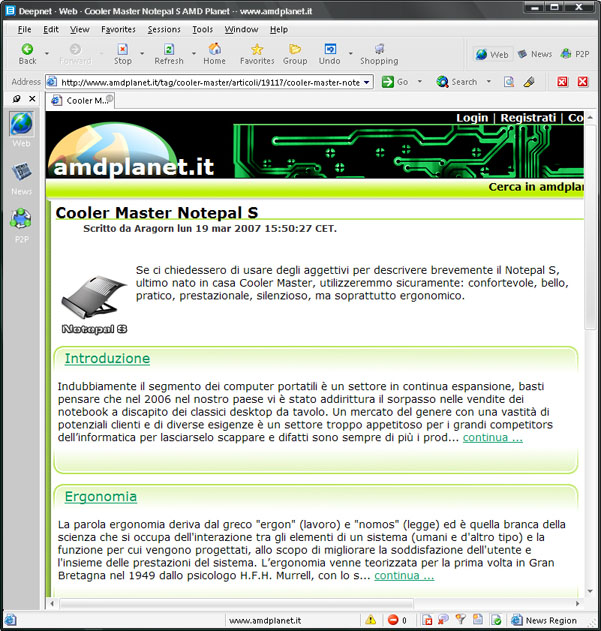
Task: Click the red close-others tab icon
Action: tap(562, 82)
